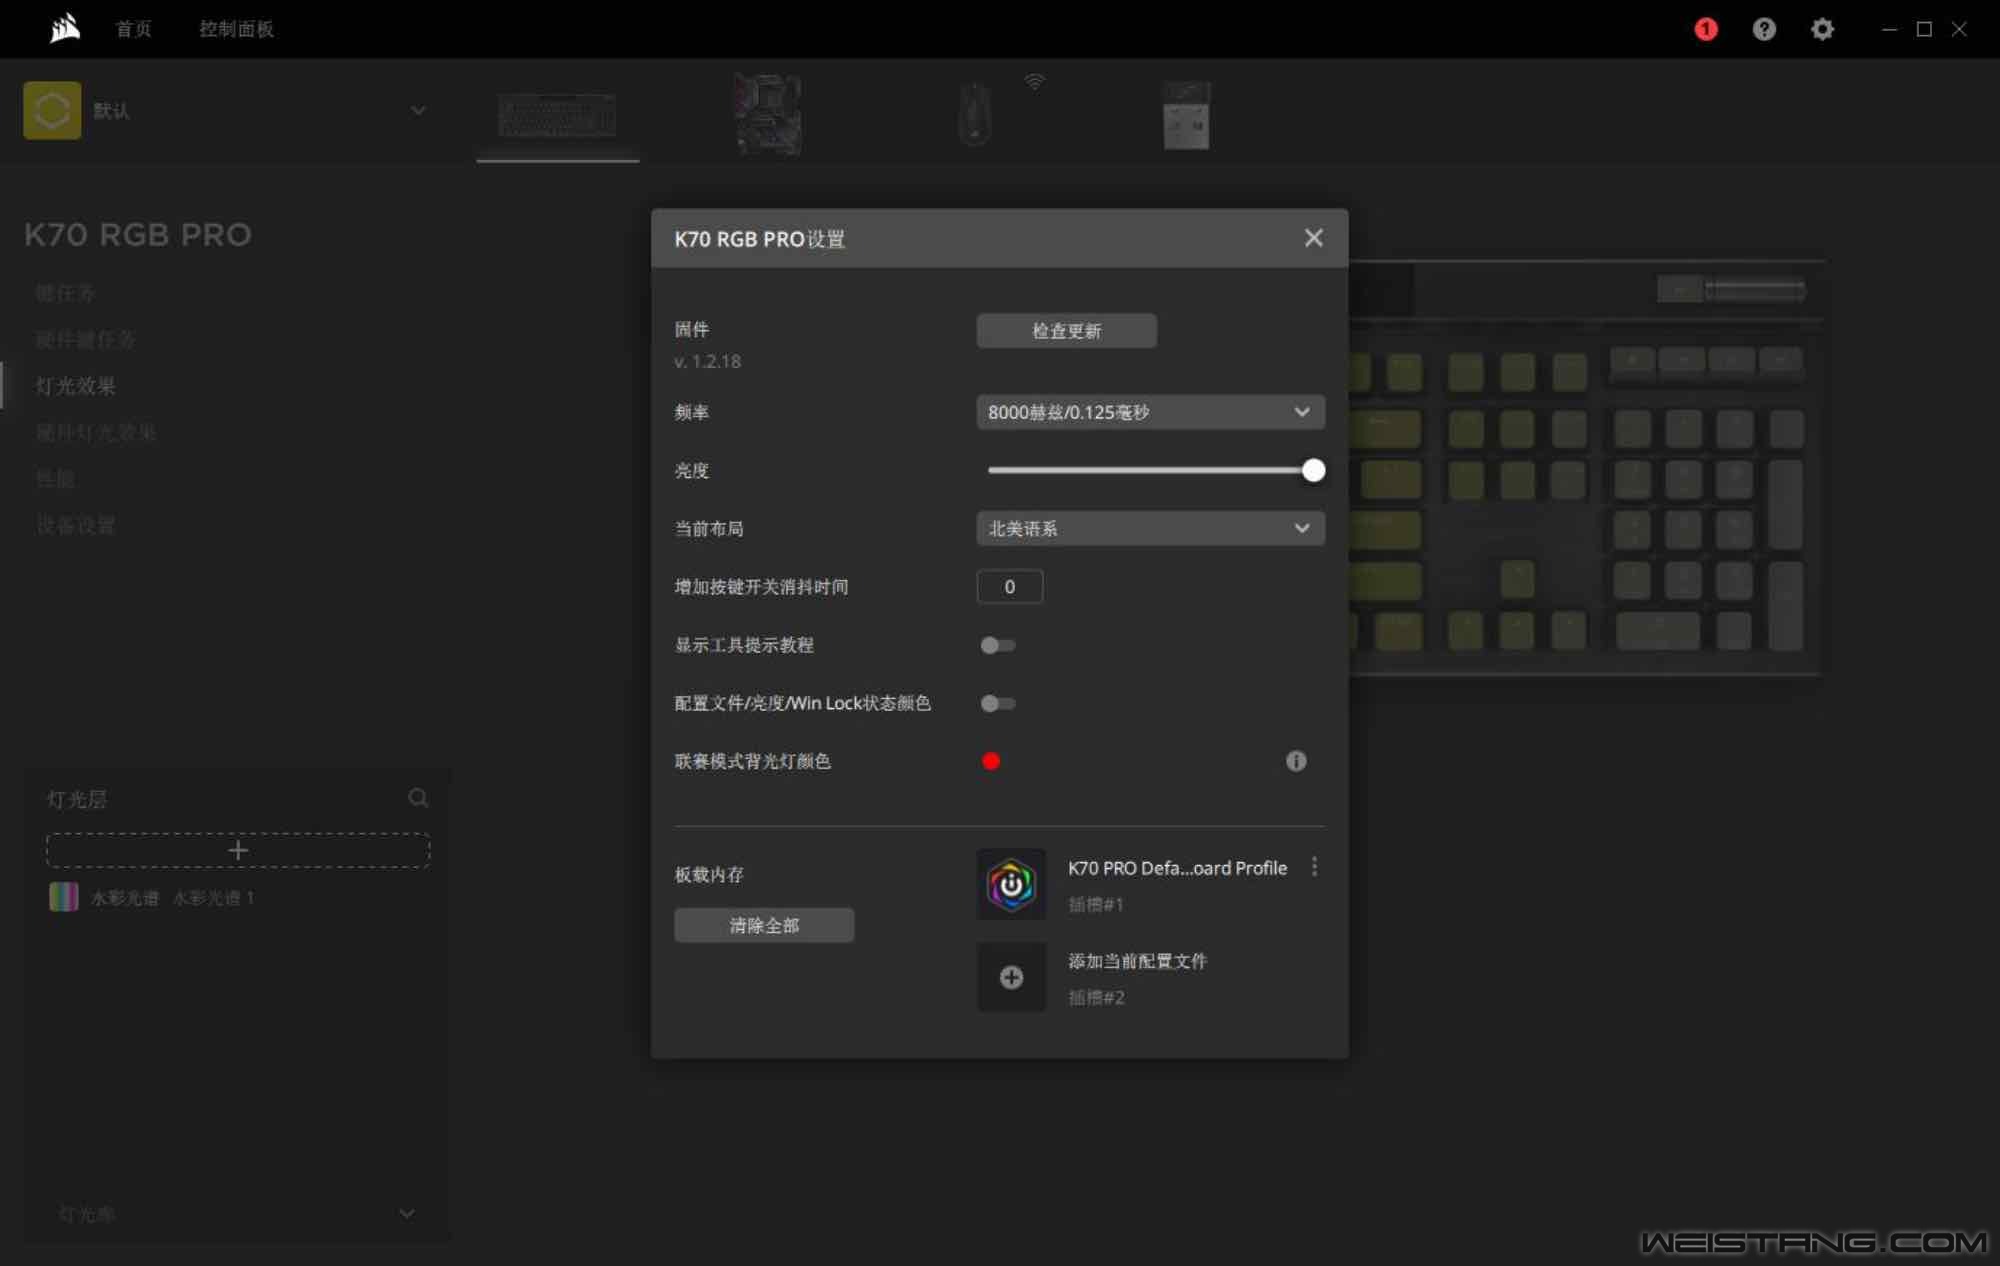Viewport: 2000px width, 1266px height.
Task: Click the 检查更新 button
Action: pyautogui.click(x=1066, y=331)
